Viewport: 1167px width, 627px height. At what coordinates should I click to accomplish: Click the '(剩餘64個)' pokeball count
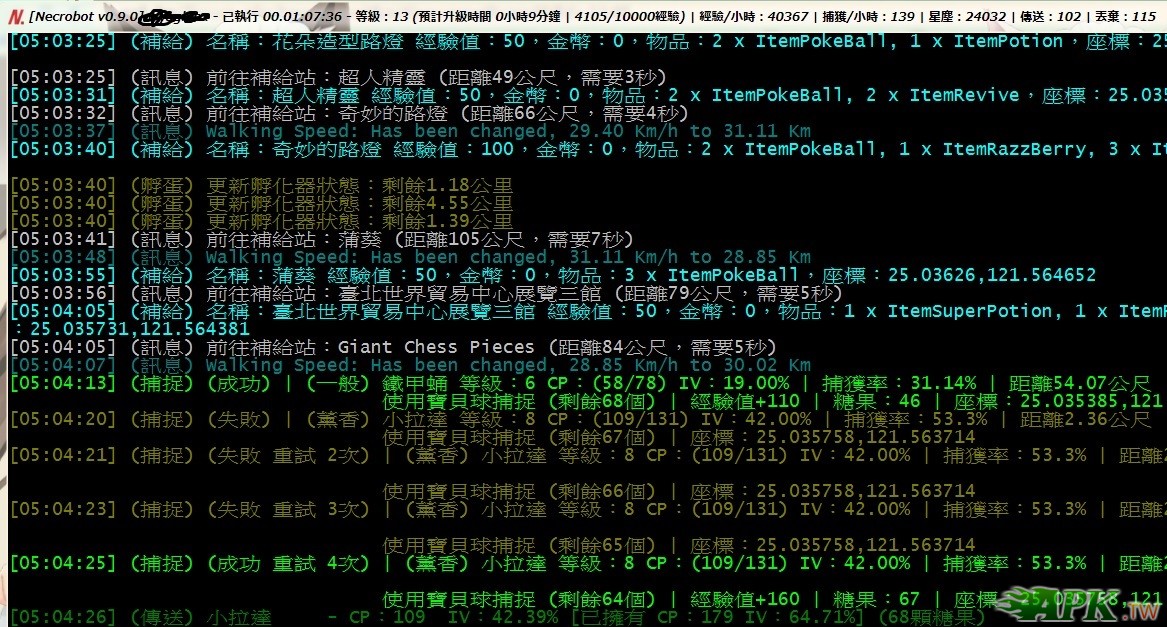[x=601, y=599]
